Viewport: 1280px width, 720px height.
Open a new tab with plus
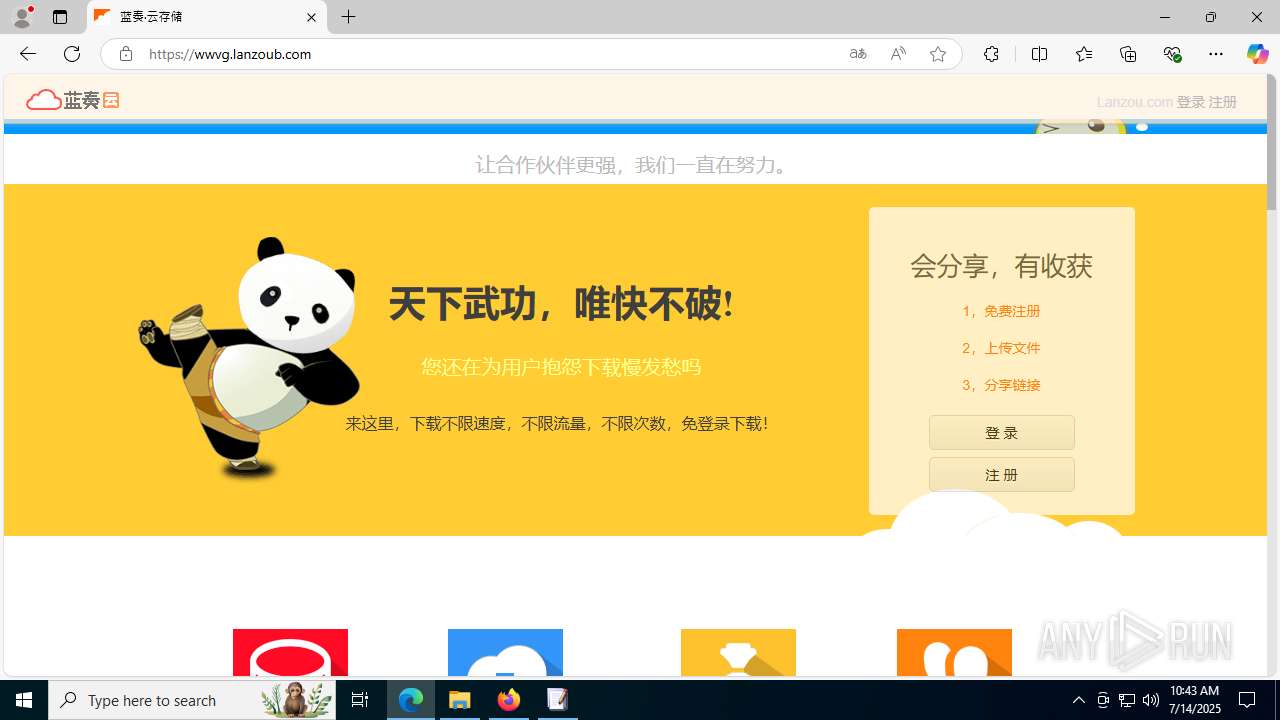(x=349, y=17)
